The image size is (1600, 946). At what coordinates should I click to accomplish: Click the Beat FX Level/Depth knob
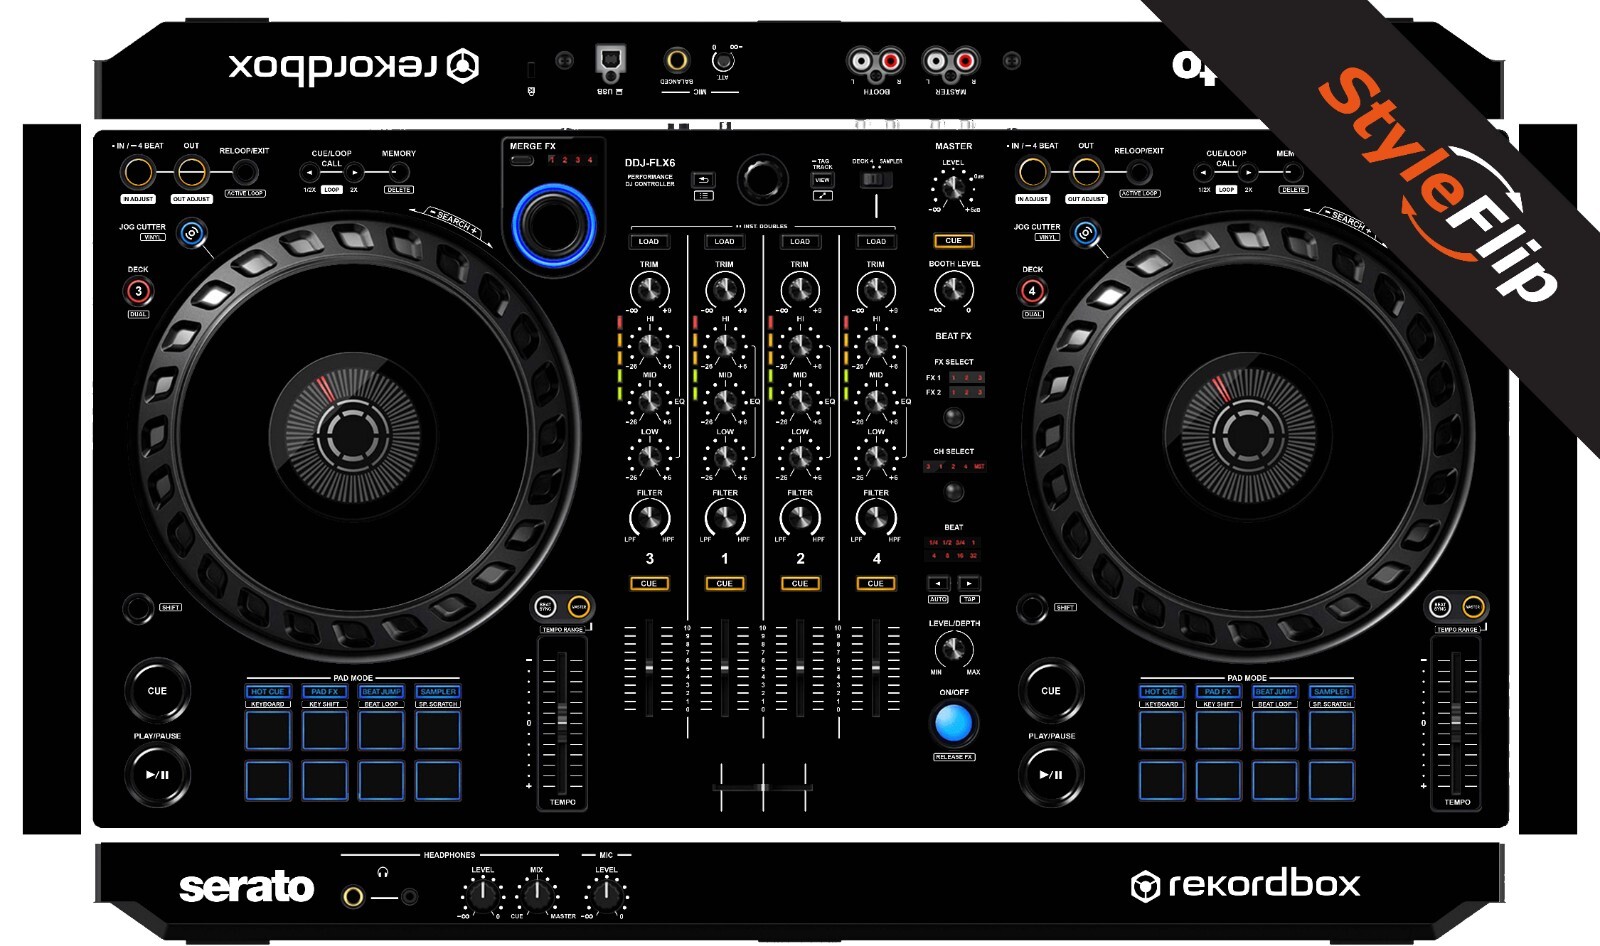[x=953, y=650]
